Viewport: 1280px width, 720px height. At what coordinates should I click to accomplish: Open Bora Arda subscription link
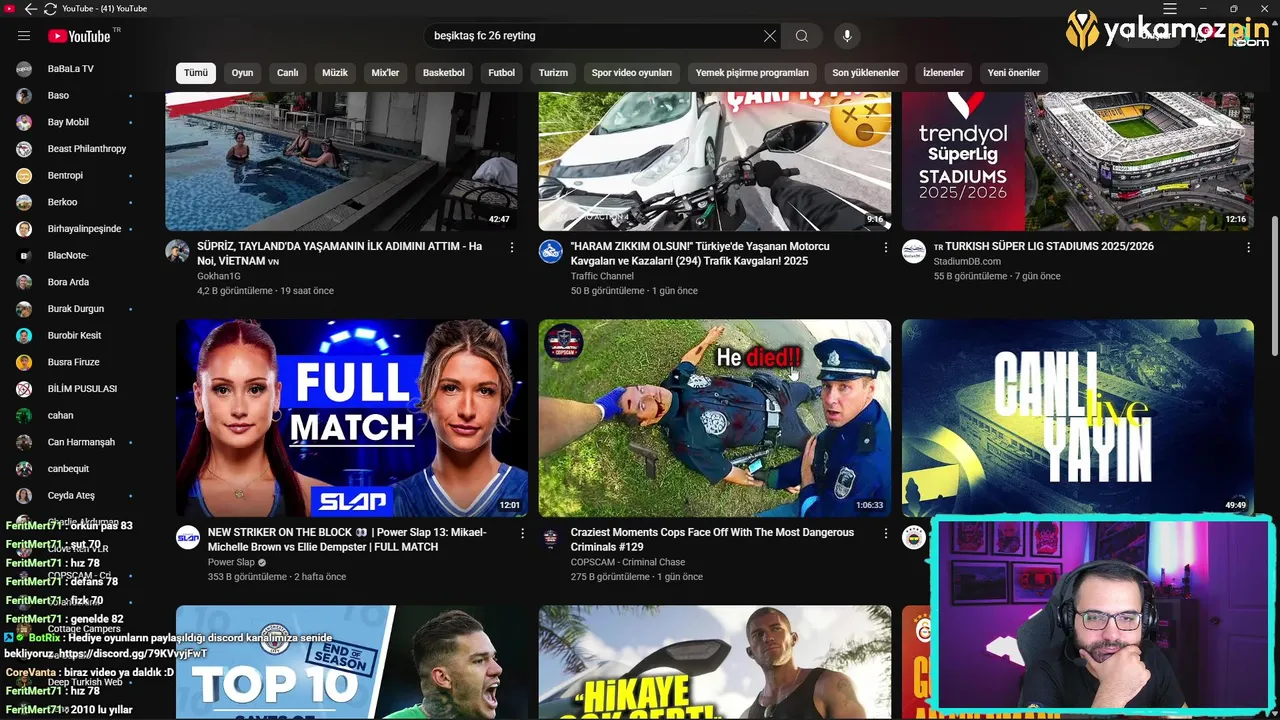[x=68, y=282]
